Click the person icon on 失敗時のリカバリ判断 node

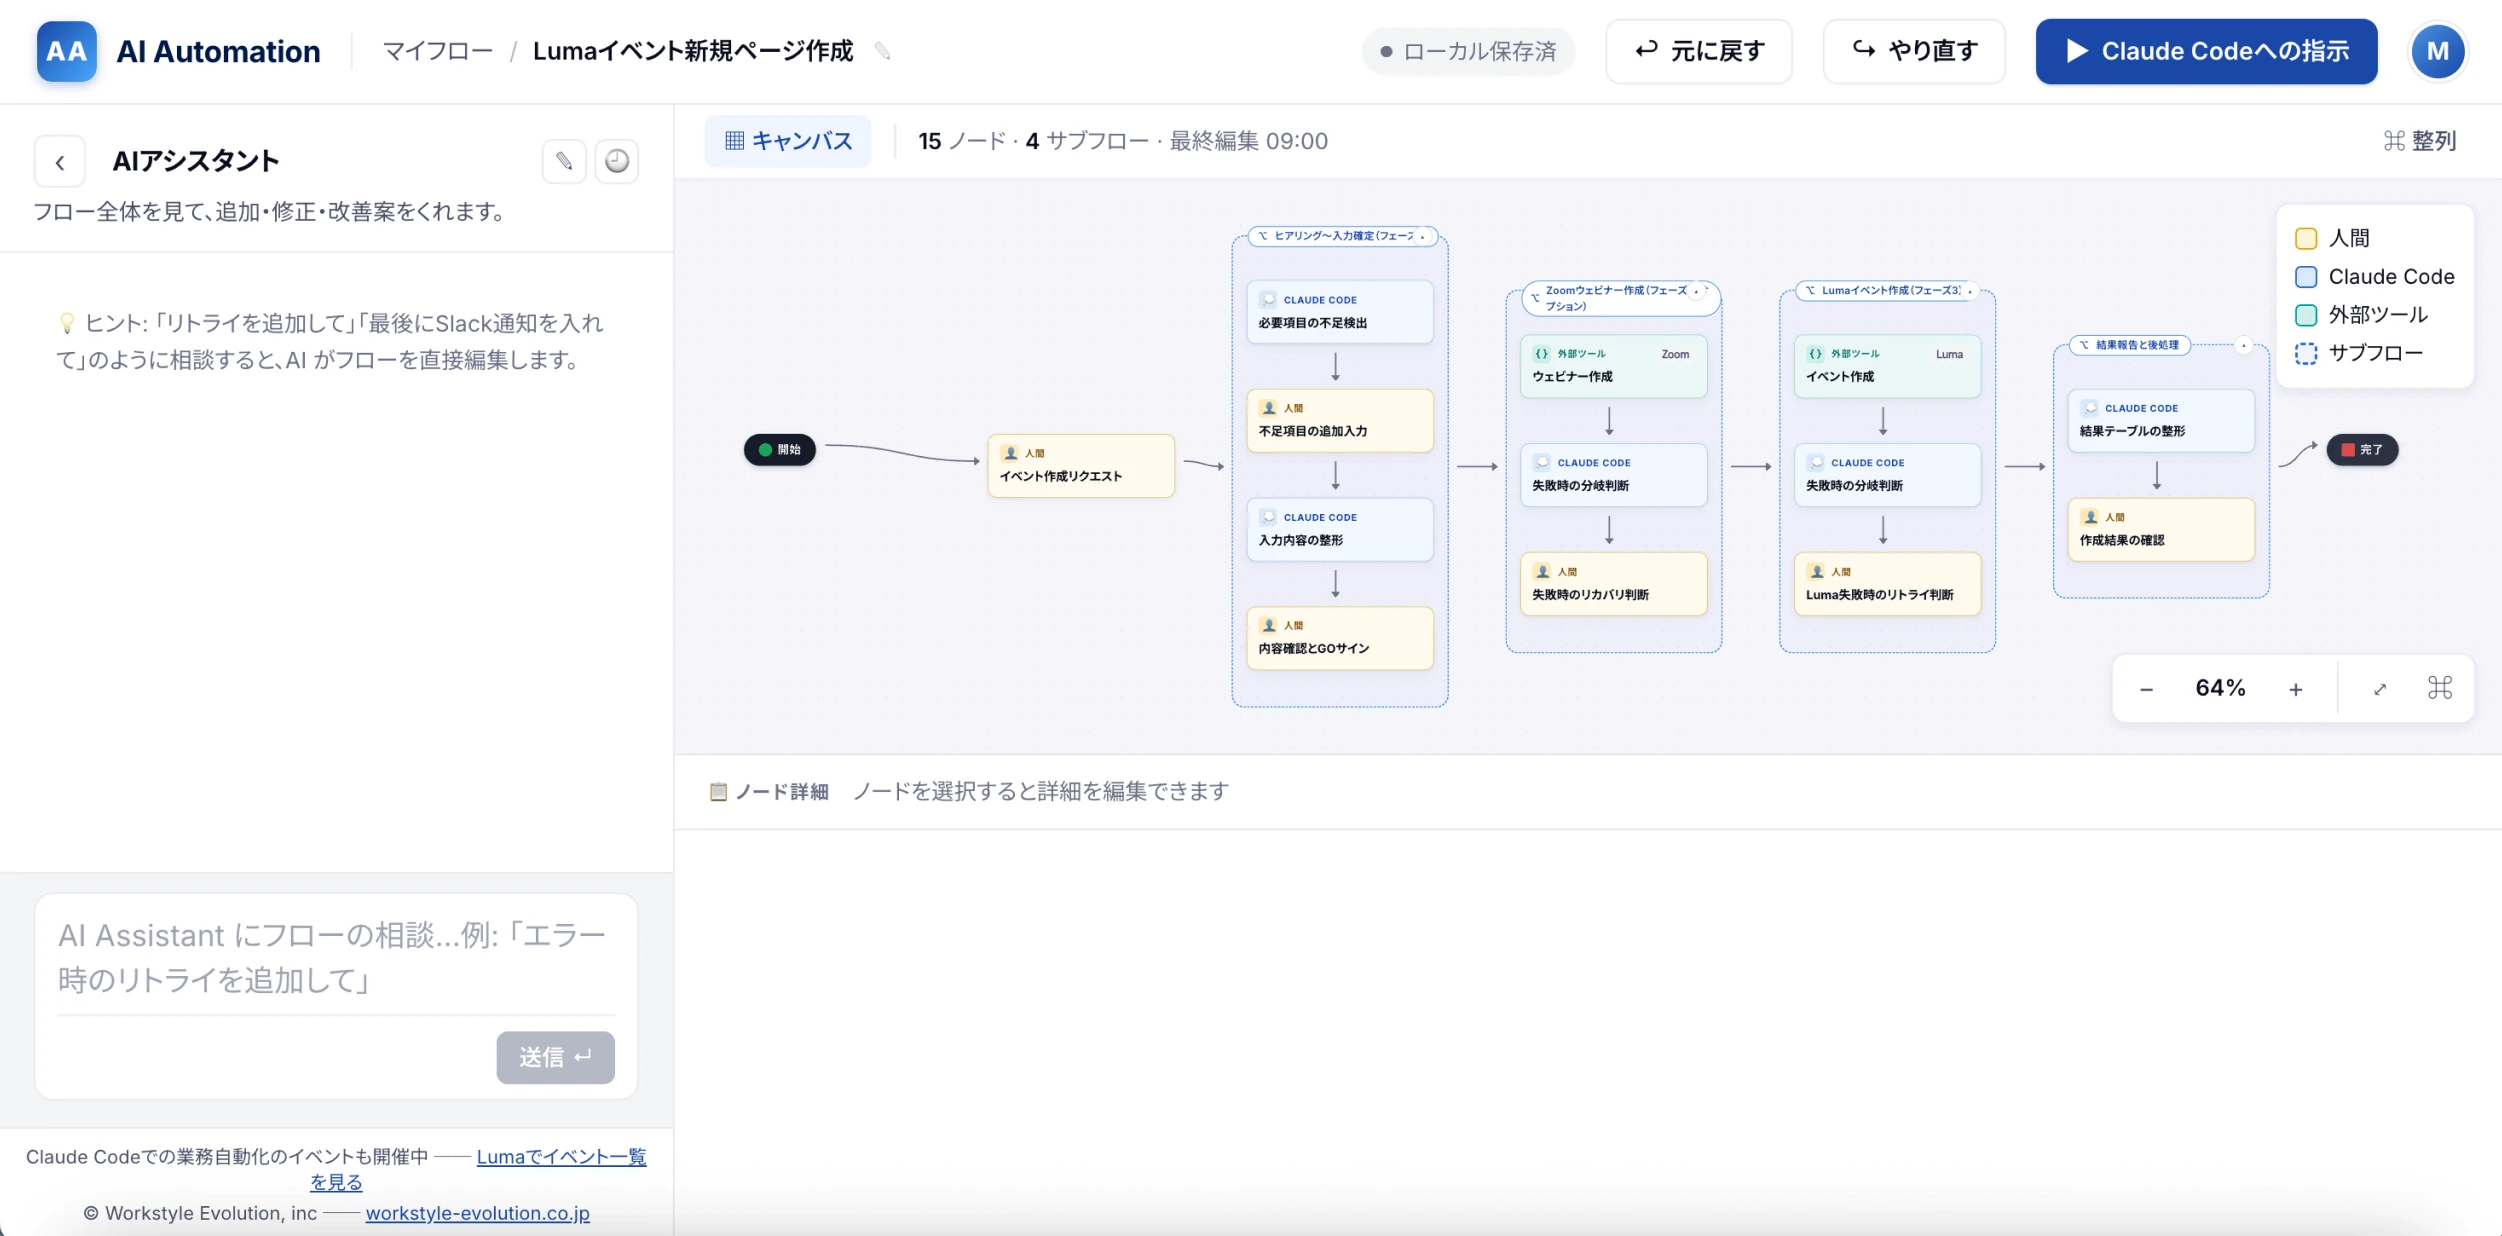pyautogui.click(x=1542, y=572)
